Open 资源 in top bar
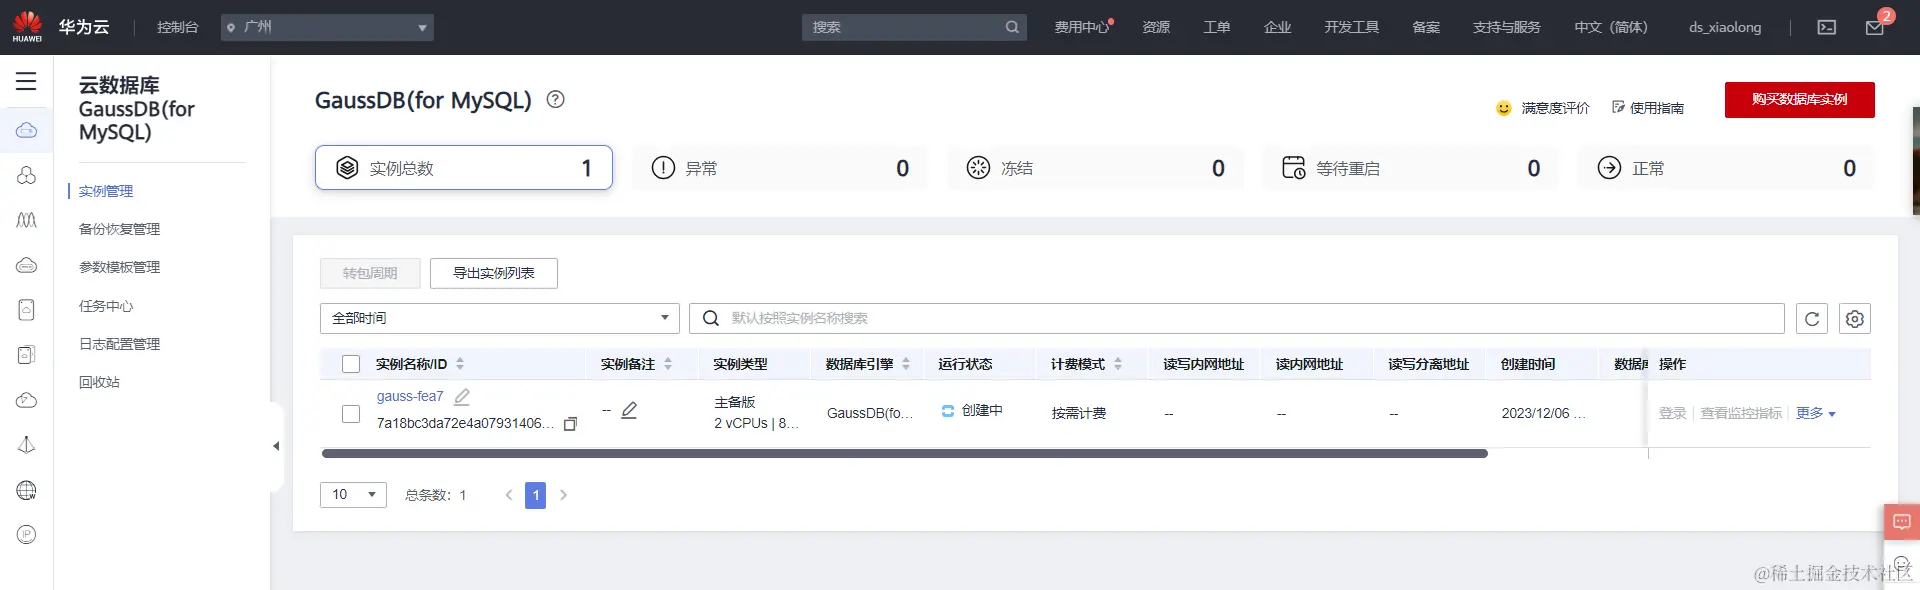This screenshot has height=590, width=1920. pos(1156,27)
